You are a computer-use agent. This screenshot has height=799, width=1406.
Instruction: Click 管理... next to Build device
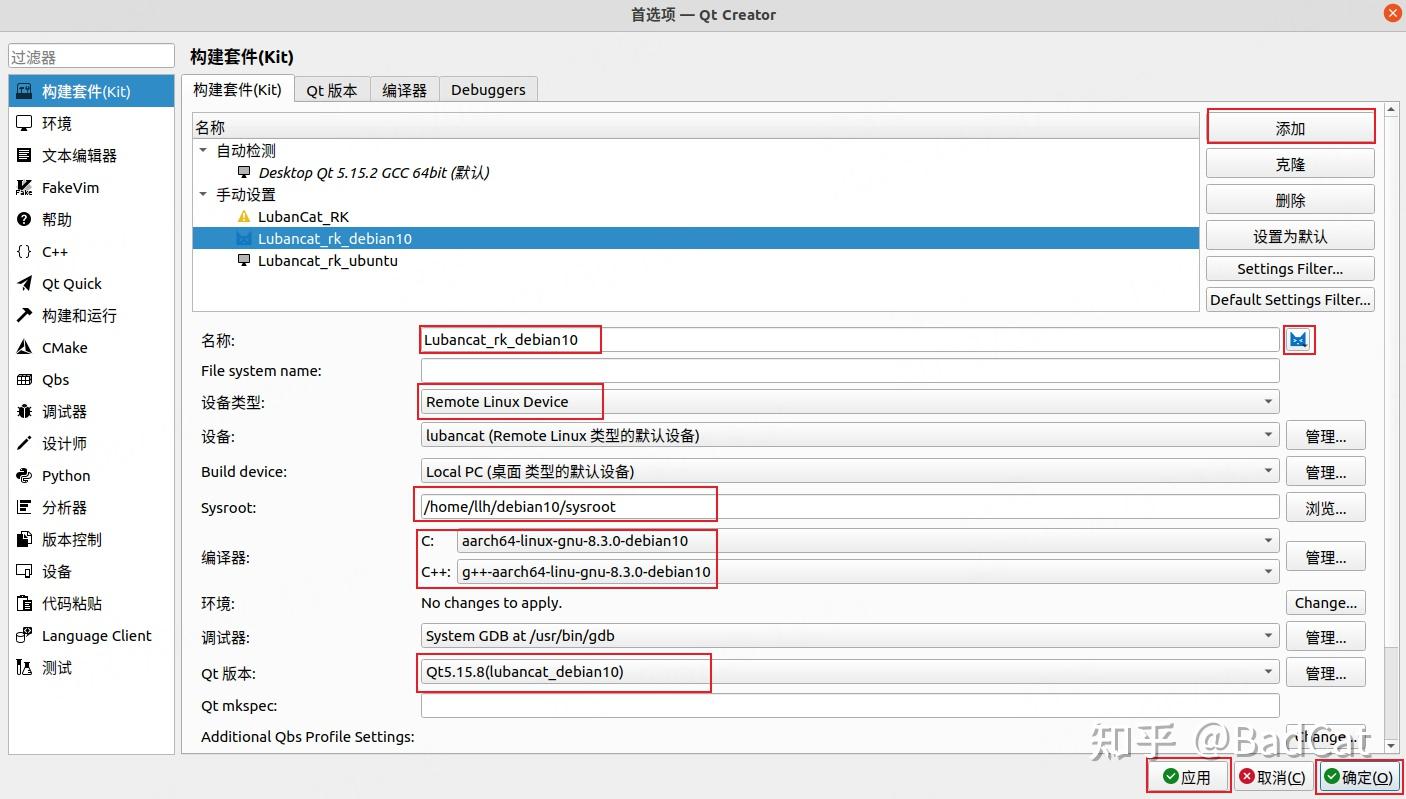tap(1326, 472)
